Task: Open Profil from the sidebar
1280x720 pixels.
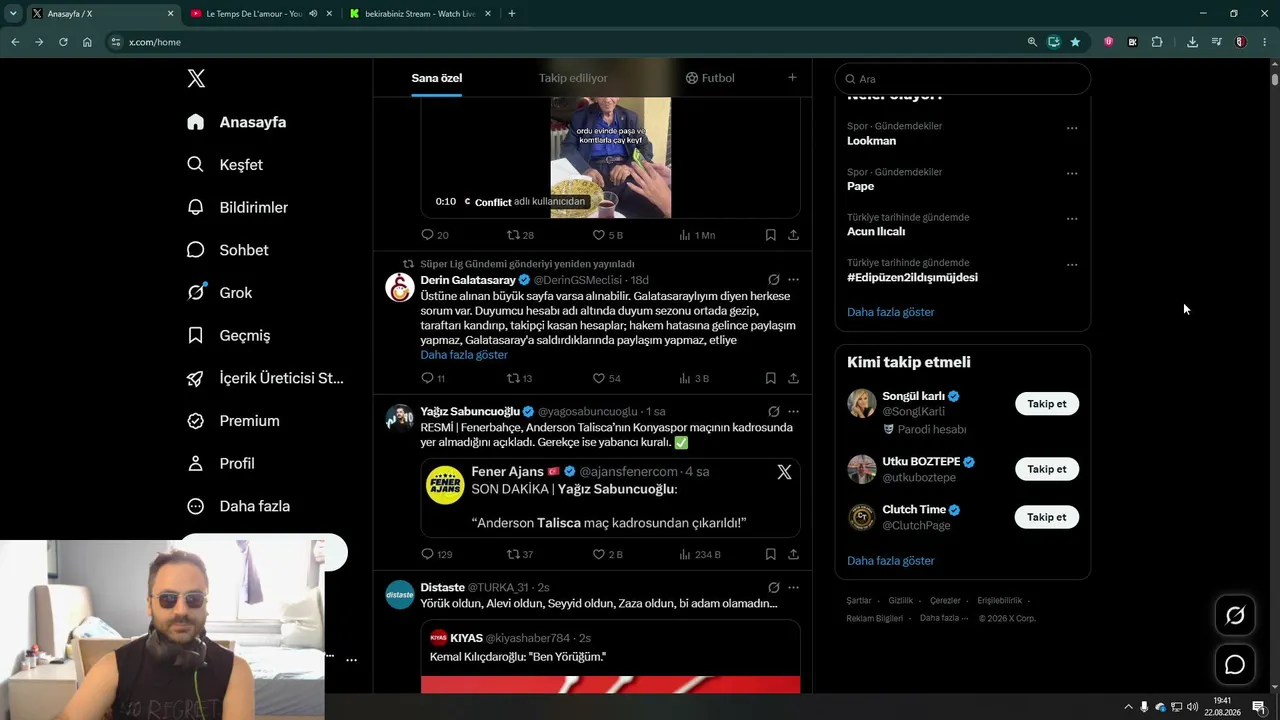Action: coord(222,464)
